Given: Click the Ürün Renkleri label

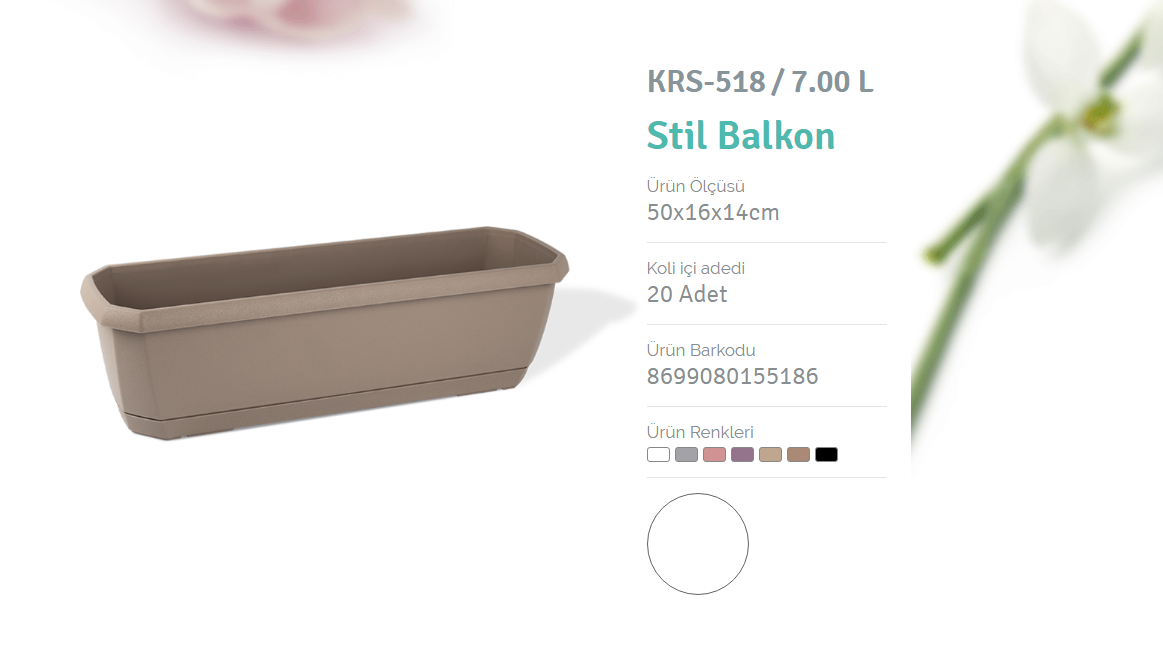Looking at the screenshot, I should pos(700,432).
